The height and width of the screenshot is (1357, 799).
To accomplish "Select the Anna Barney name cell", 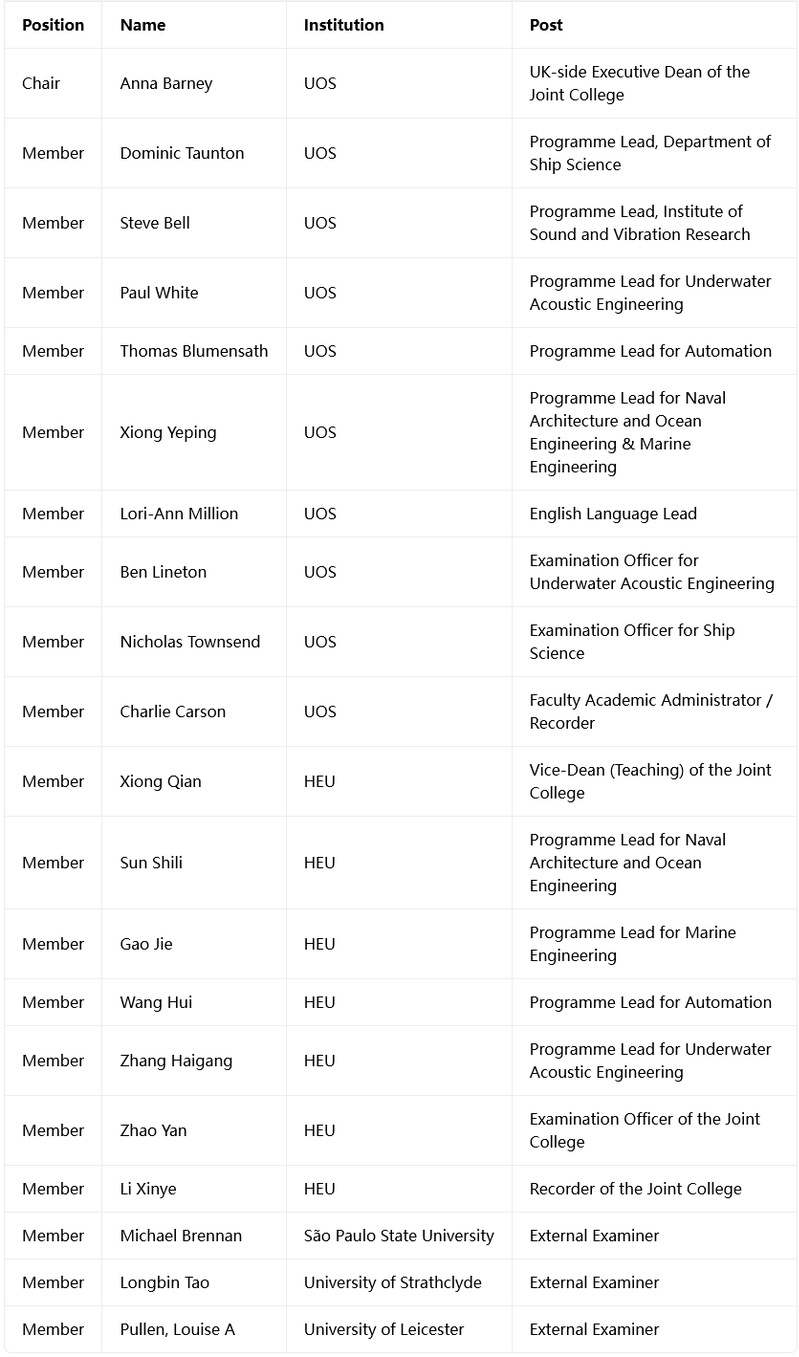I will [194, 83].
